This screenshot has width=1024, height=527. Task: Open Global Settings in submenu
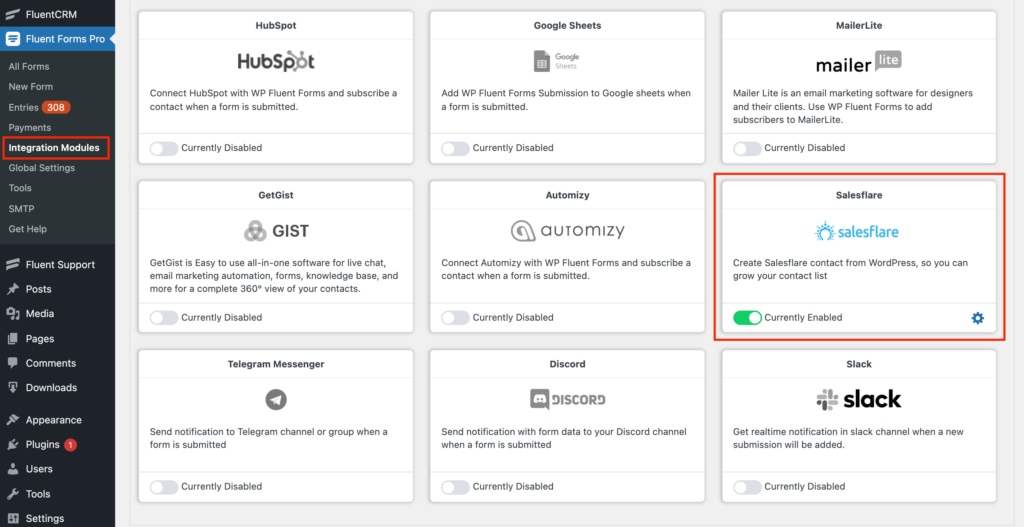point(42,168)
